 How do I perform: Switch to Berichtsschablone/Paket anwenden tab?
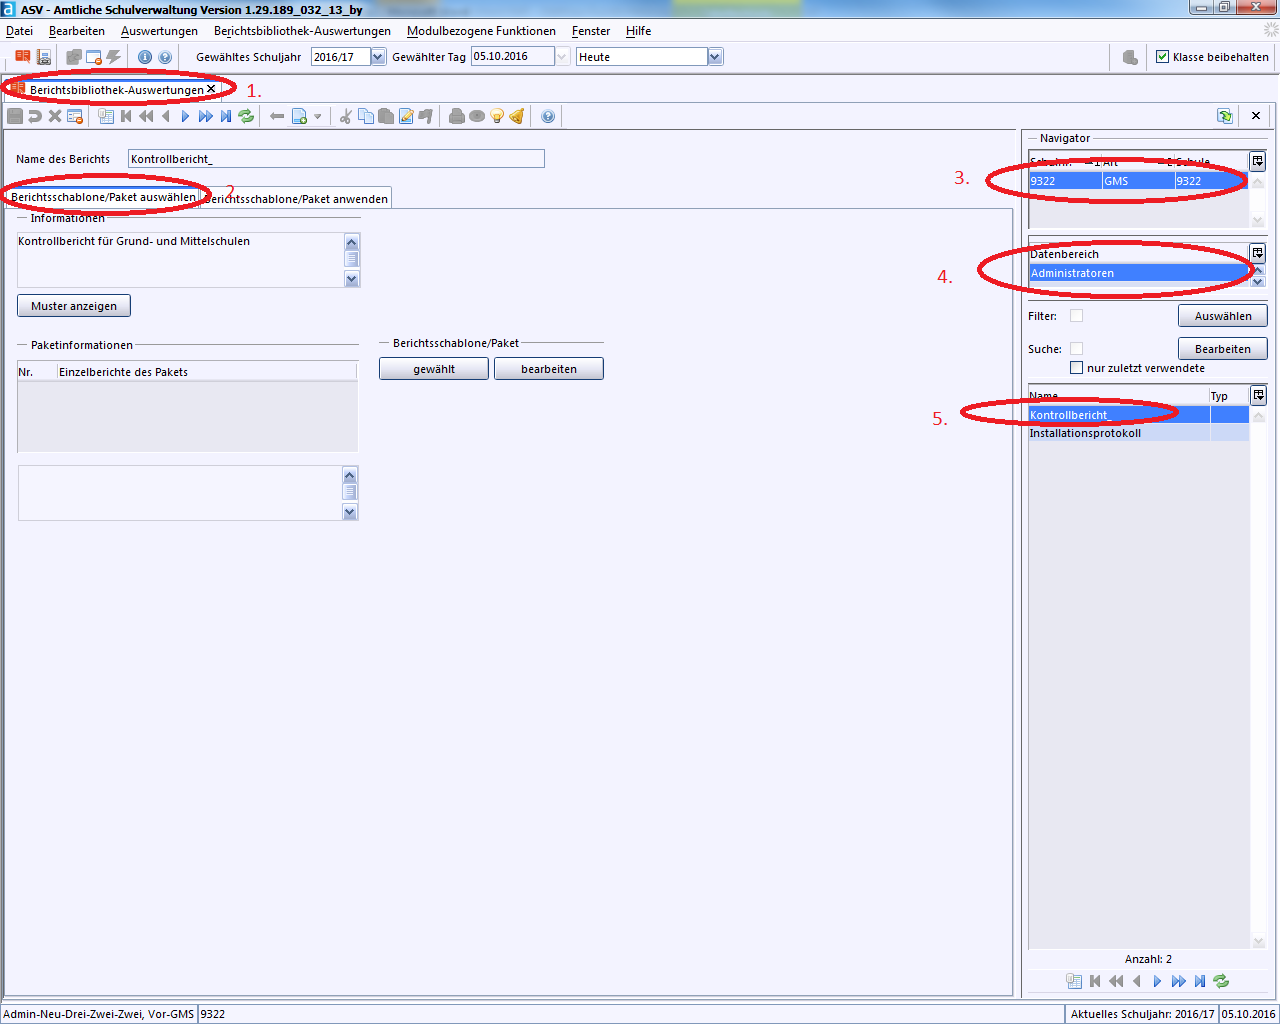[297, 198]
